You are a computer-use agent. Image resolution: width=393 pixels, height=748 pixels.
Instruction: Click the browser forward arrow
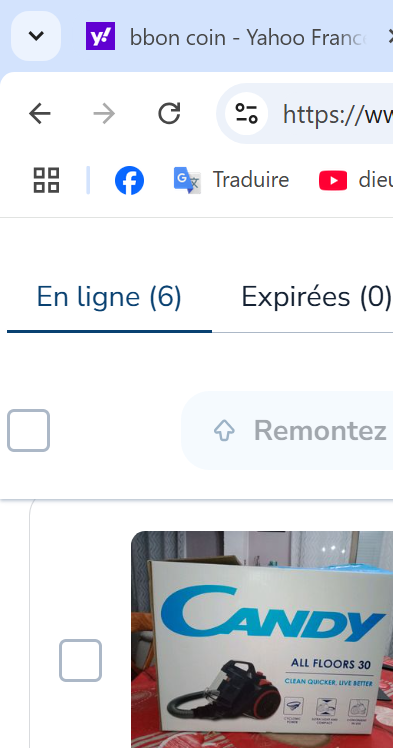tap(104, 114)
